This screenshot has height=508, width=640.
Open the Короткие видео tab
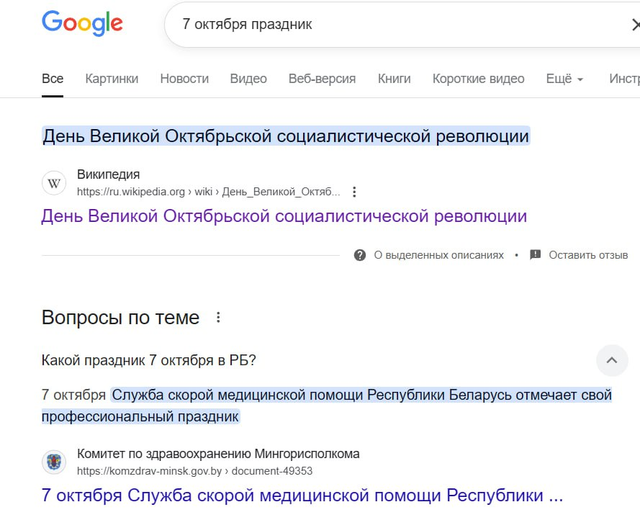click(478, 78)
